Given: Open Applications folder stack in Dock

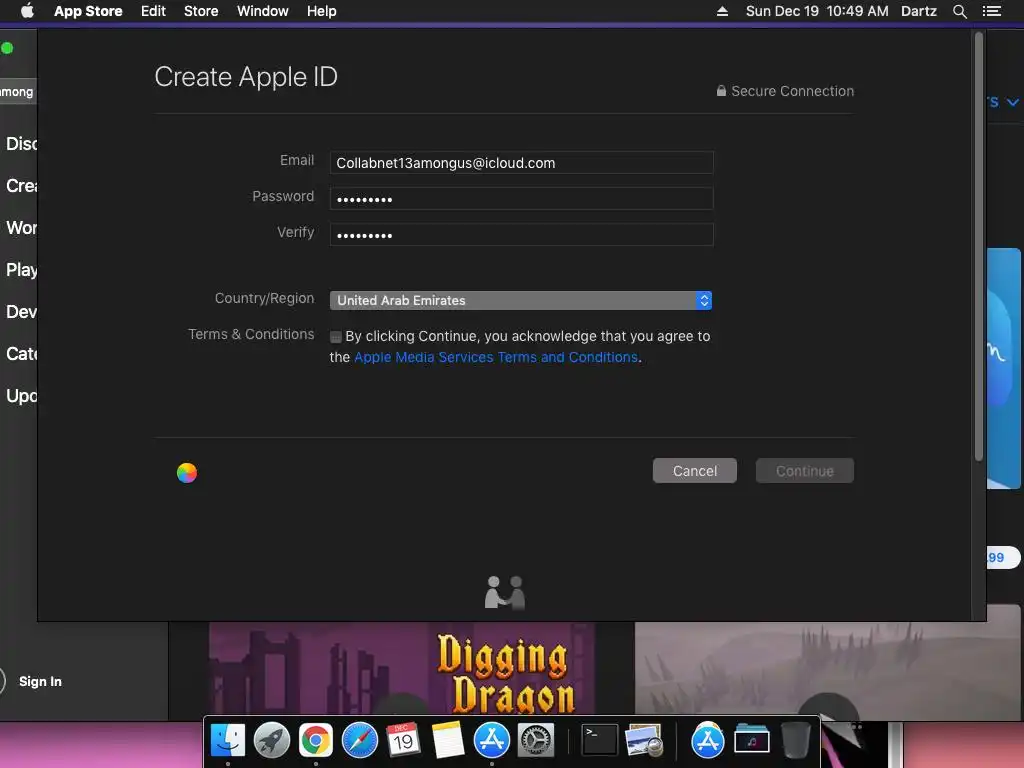Looking at the screenshot, I should tap(707, 740).
